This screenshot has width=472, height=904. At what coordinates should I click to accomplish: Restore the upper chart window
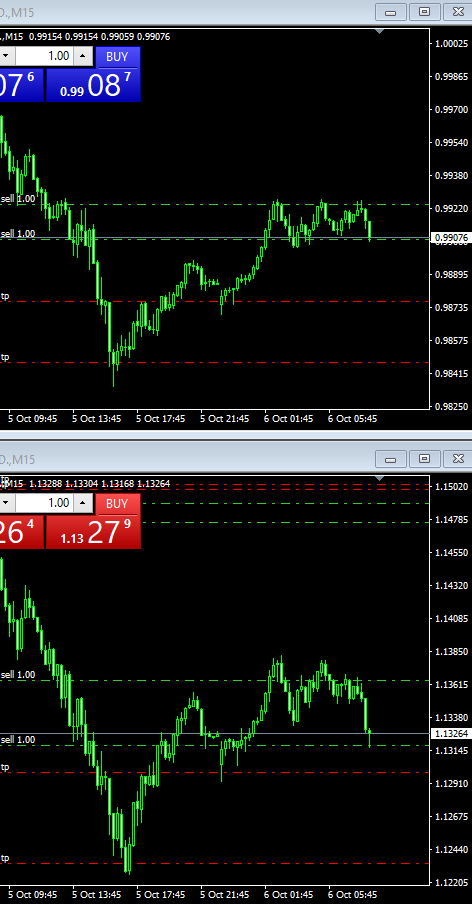425,12
